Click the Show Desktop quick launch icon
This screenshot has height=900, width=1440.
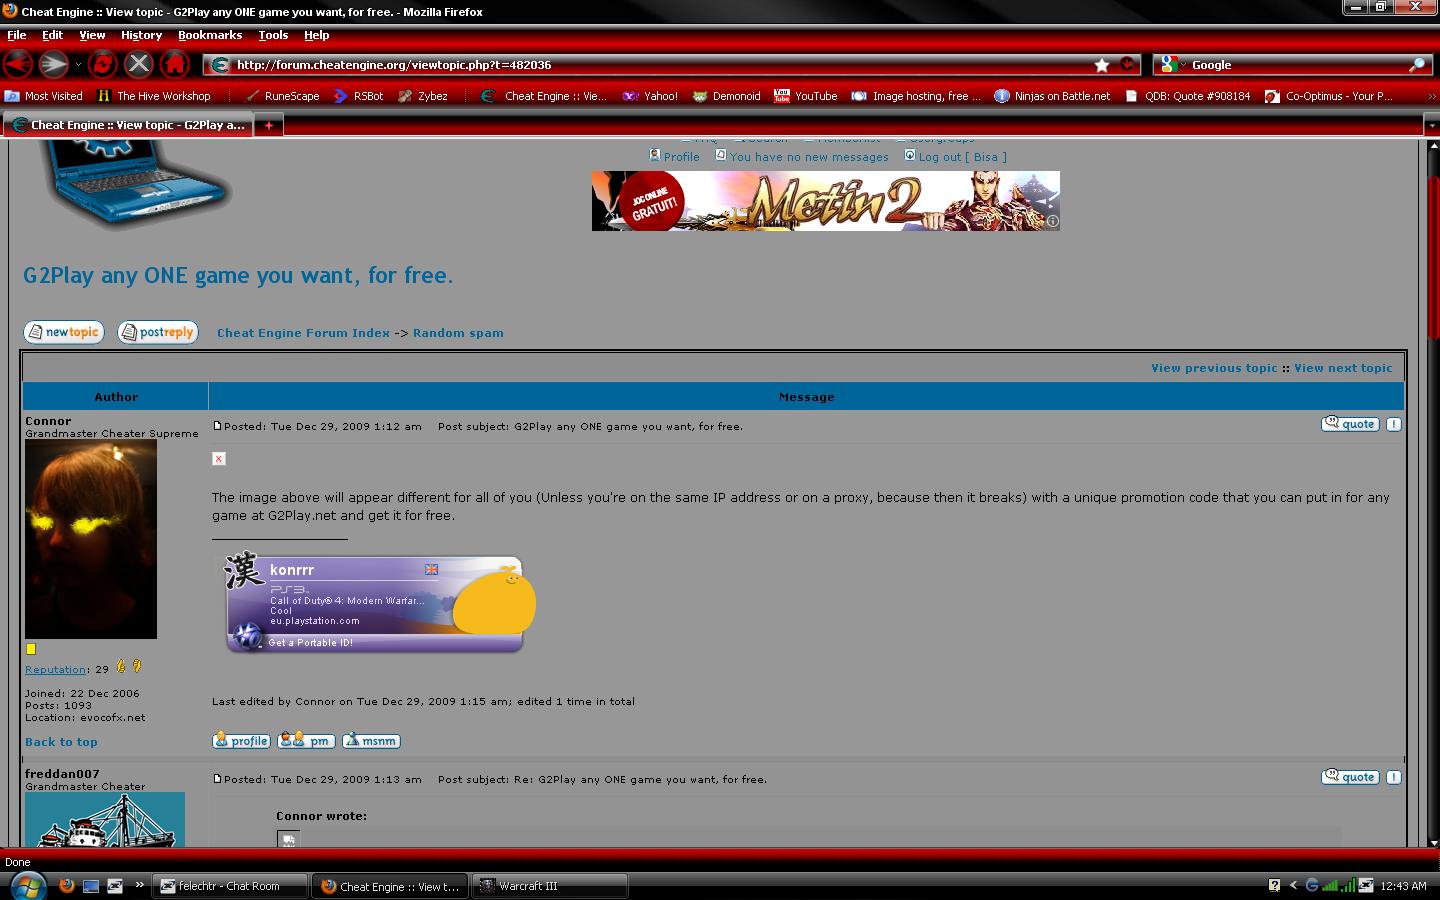point(91,885)
